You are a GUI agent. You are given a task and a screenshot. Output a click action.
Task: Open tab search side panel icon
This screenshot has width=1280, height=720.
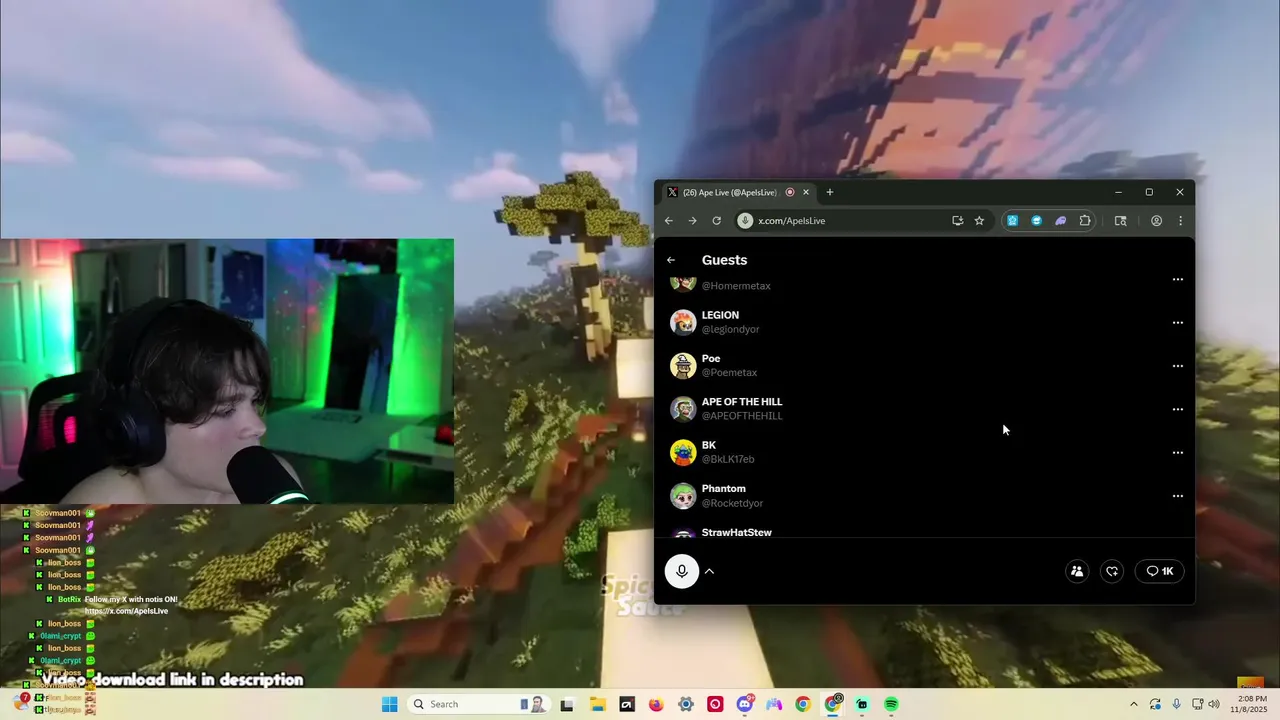1120,221
